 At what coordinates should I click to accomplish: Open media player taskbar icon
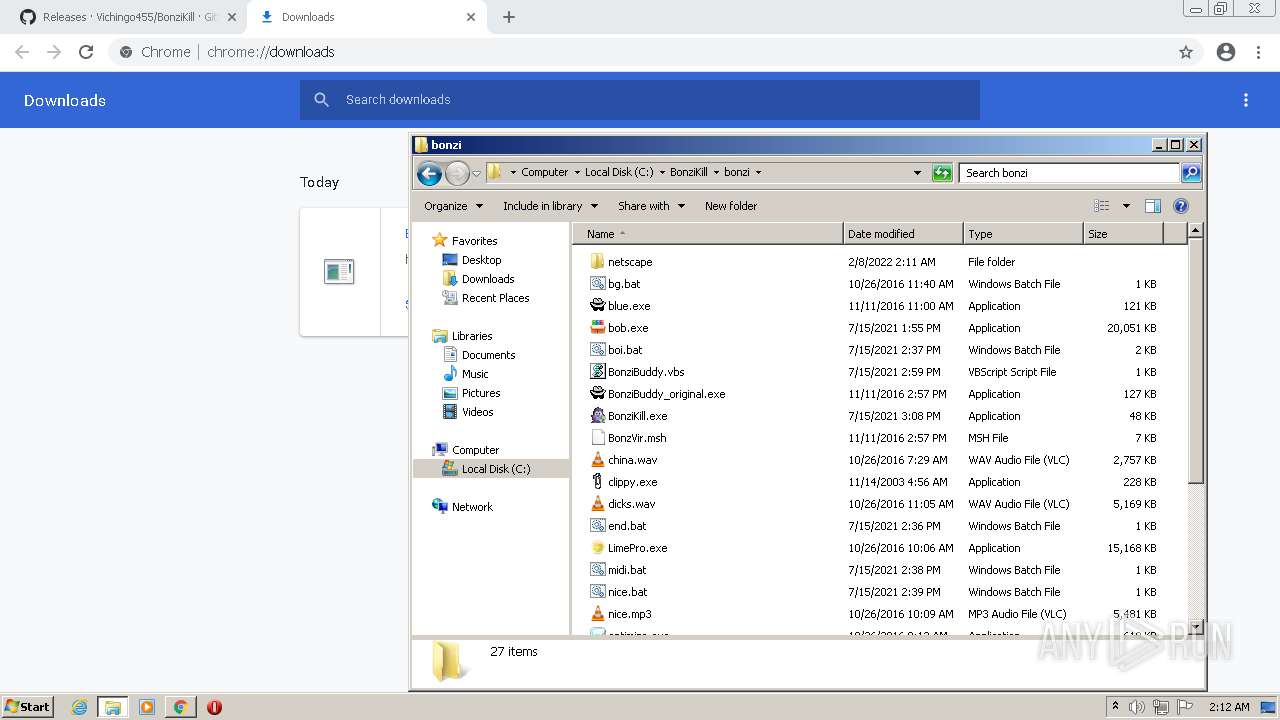pos(147,707)
